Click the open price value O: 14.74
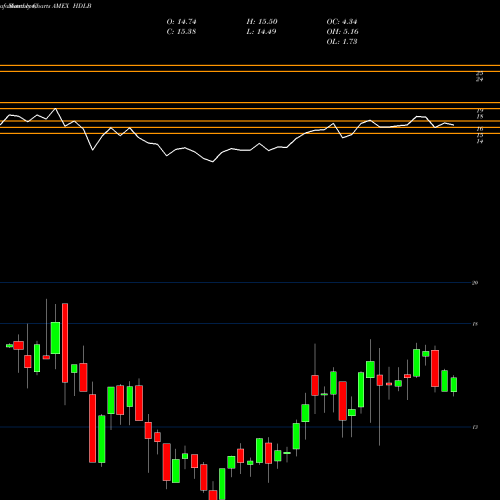The width and height of the screenshot is (500, 500). click(x=181, y=22)
